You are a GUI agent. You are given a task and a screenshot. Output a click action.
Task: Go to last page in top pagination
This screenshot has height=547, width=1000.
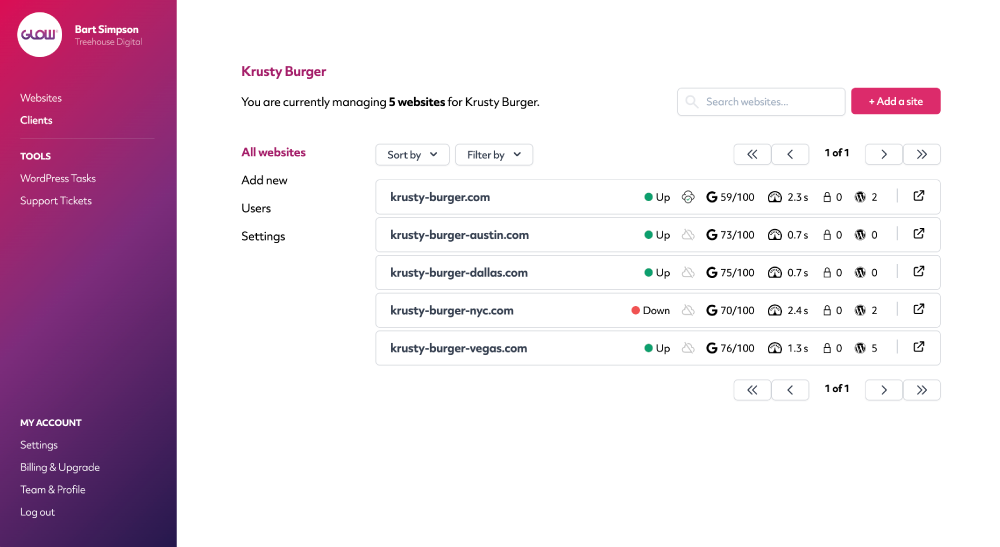tap(922, 154)
